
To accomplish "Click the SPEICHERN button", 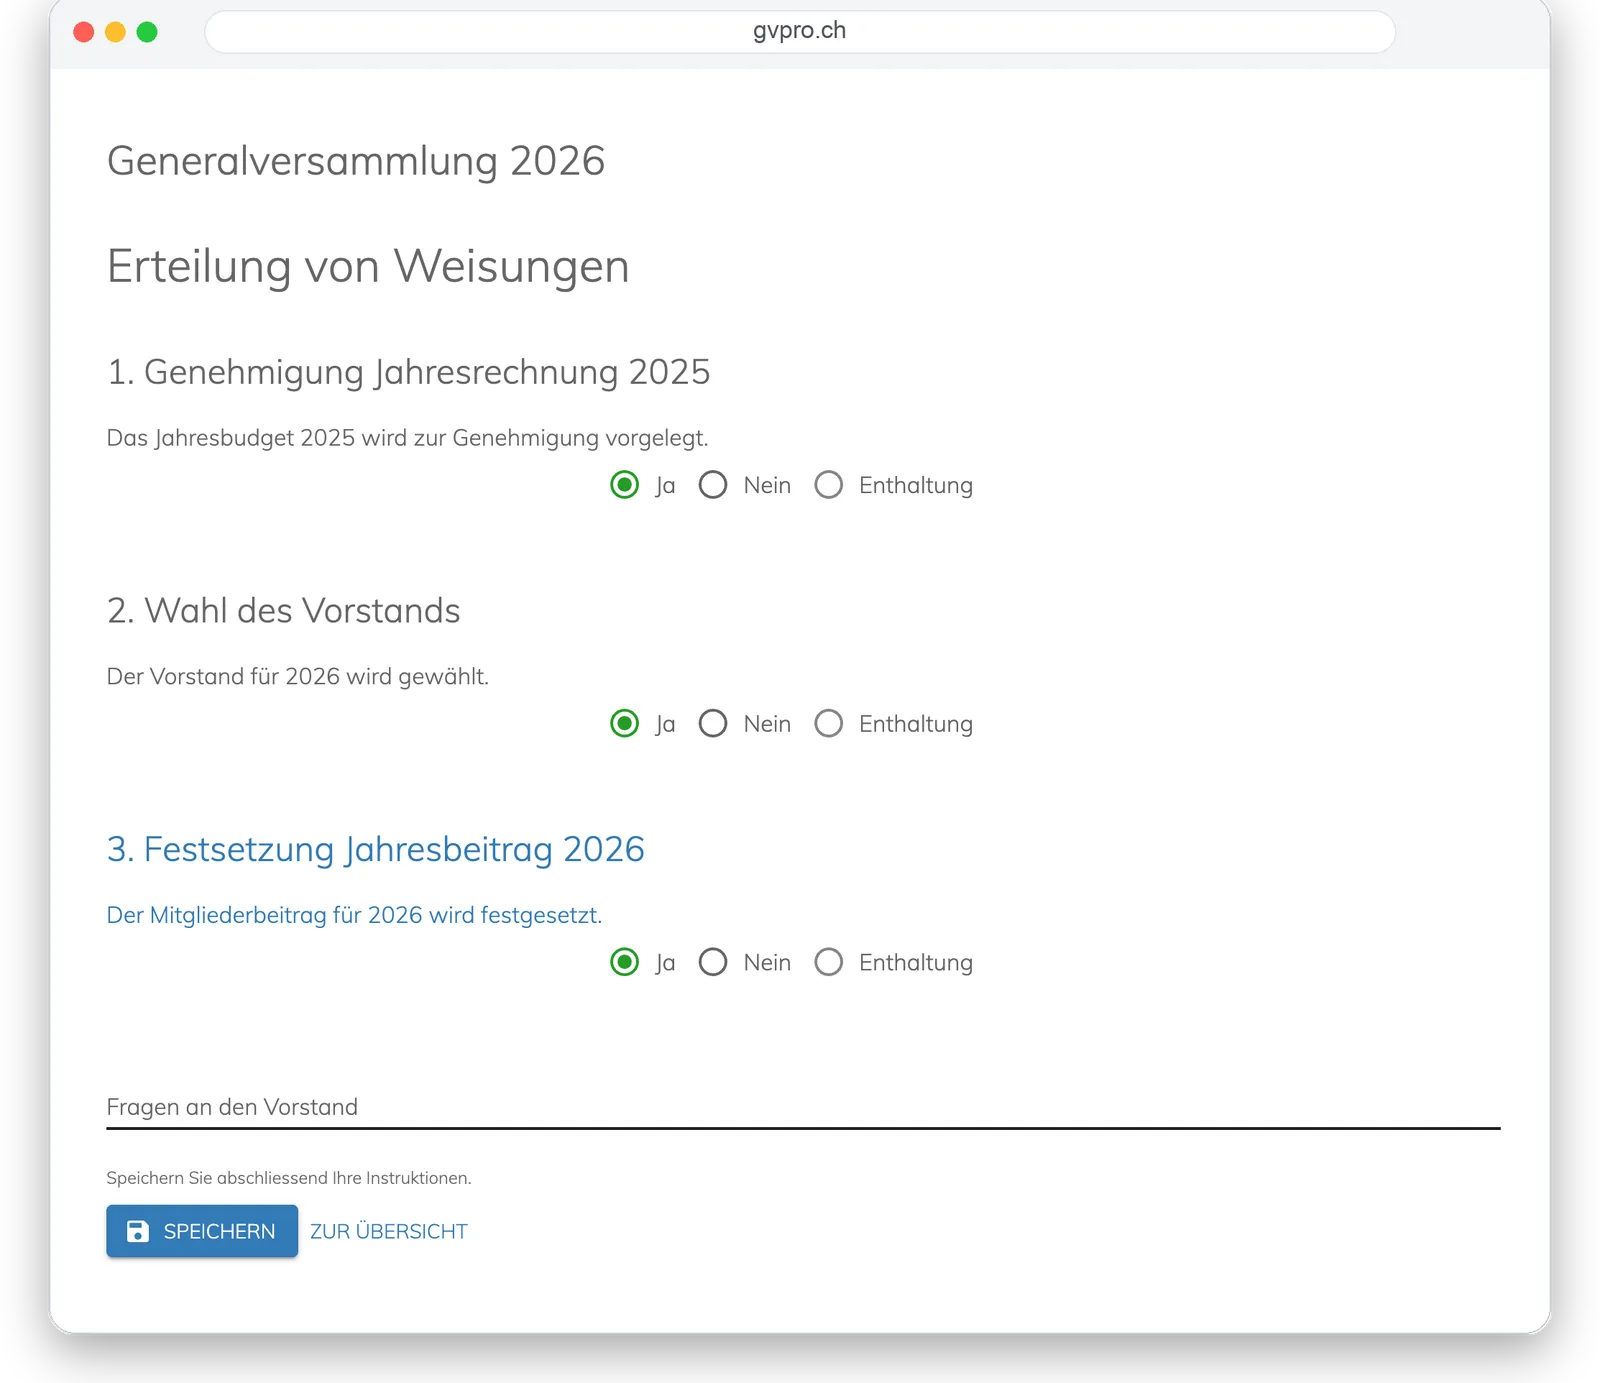I will [202, 1231].
